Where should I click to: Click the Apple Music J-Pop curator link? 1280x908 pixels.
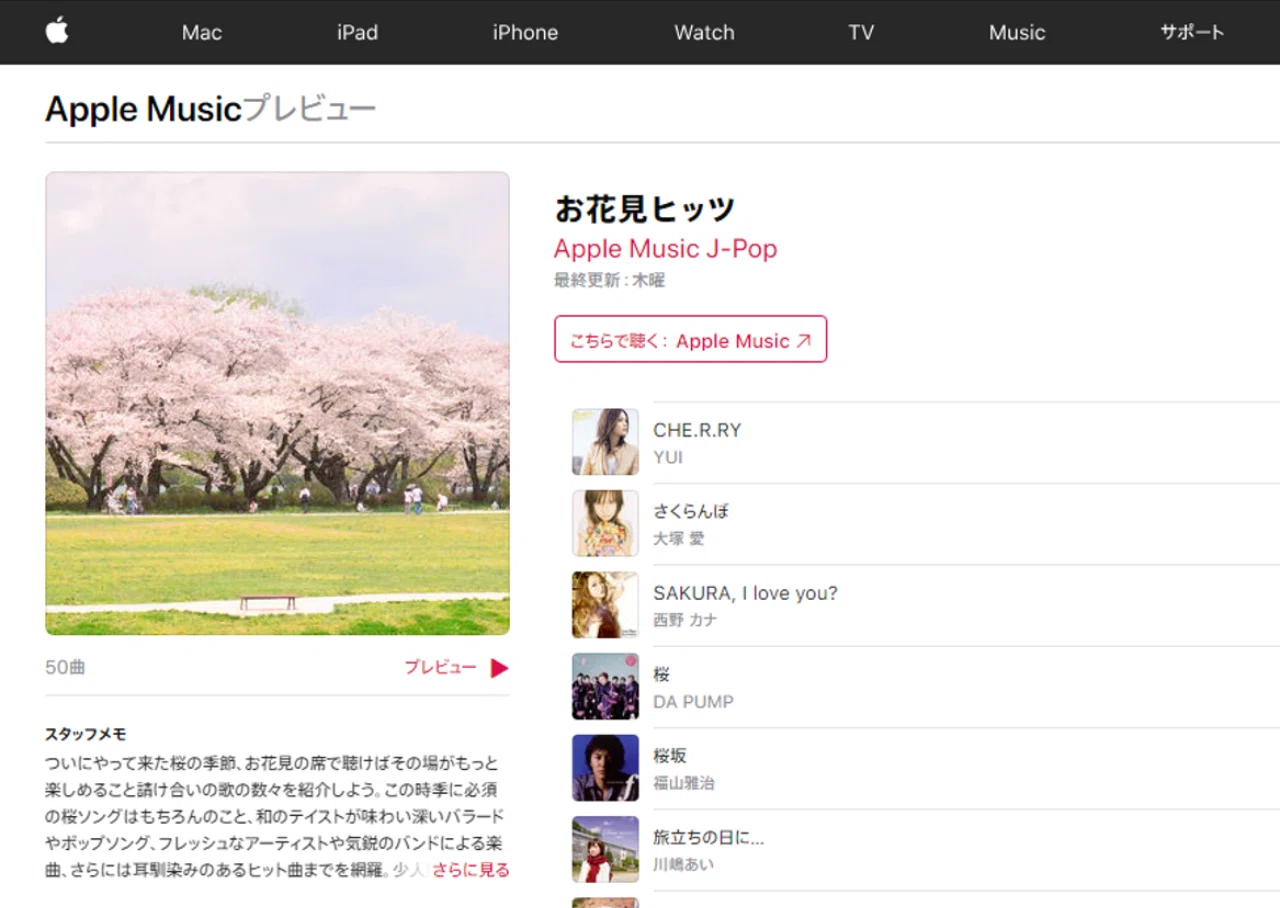665,248
